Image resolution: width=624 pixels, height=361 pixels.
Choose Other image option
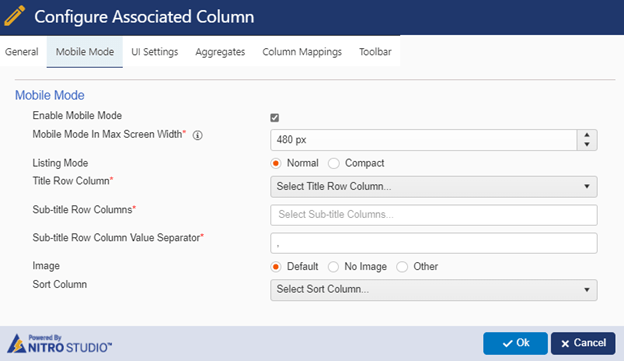(x=402, y=267)
